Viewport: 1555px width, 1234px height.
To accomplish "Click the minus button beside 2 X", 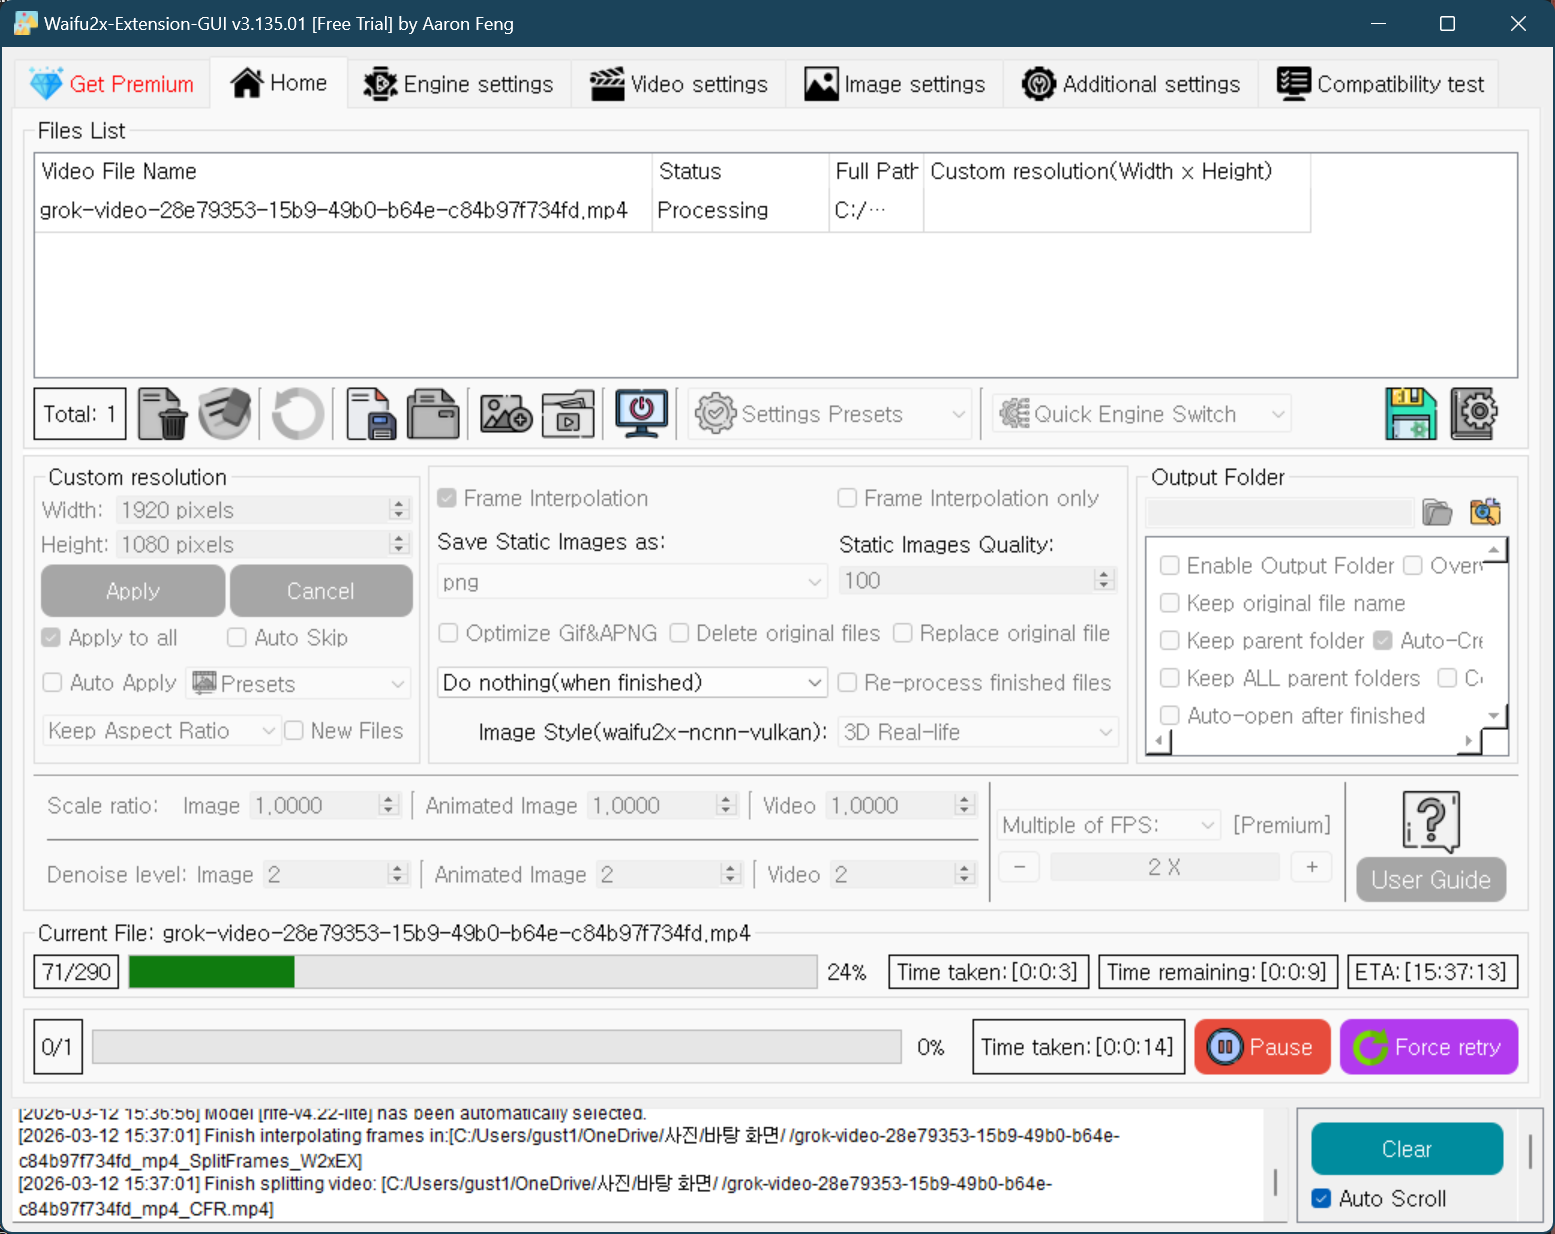I will [1019, 867].
